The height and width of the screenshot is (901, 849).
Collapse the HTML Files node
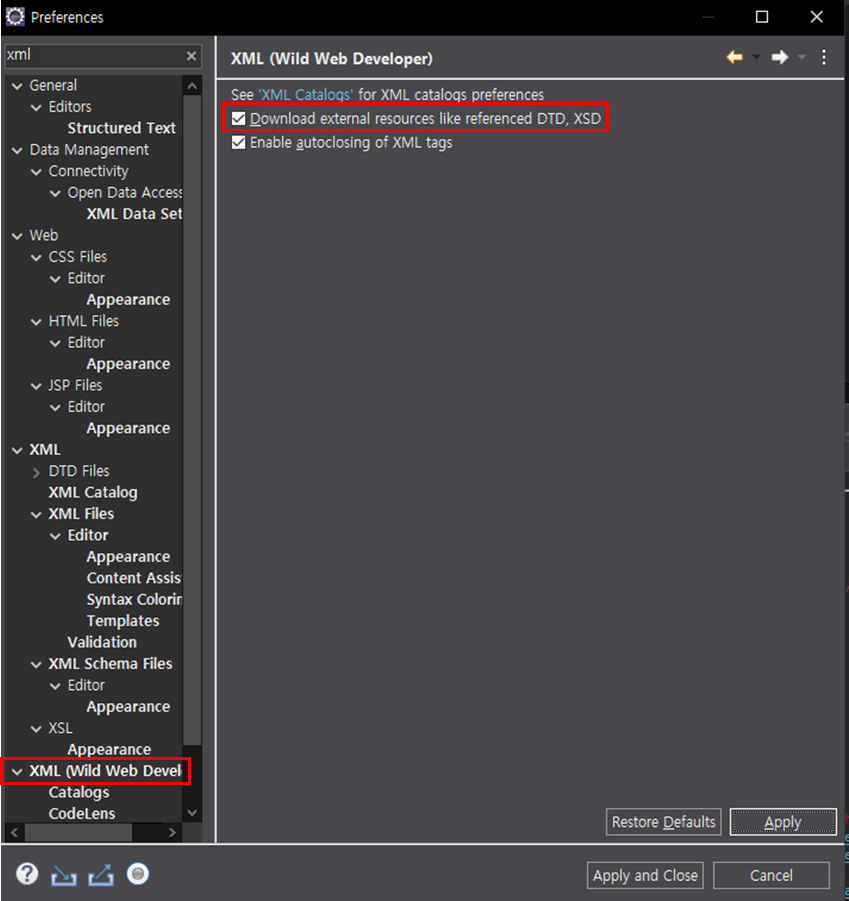(36, 322)
